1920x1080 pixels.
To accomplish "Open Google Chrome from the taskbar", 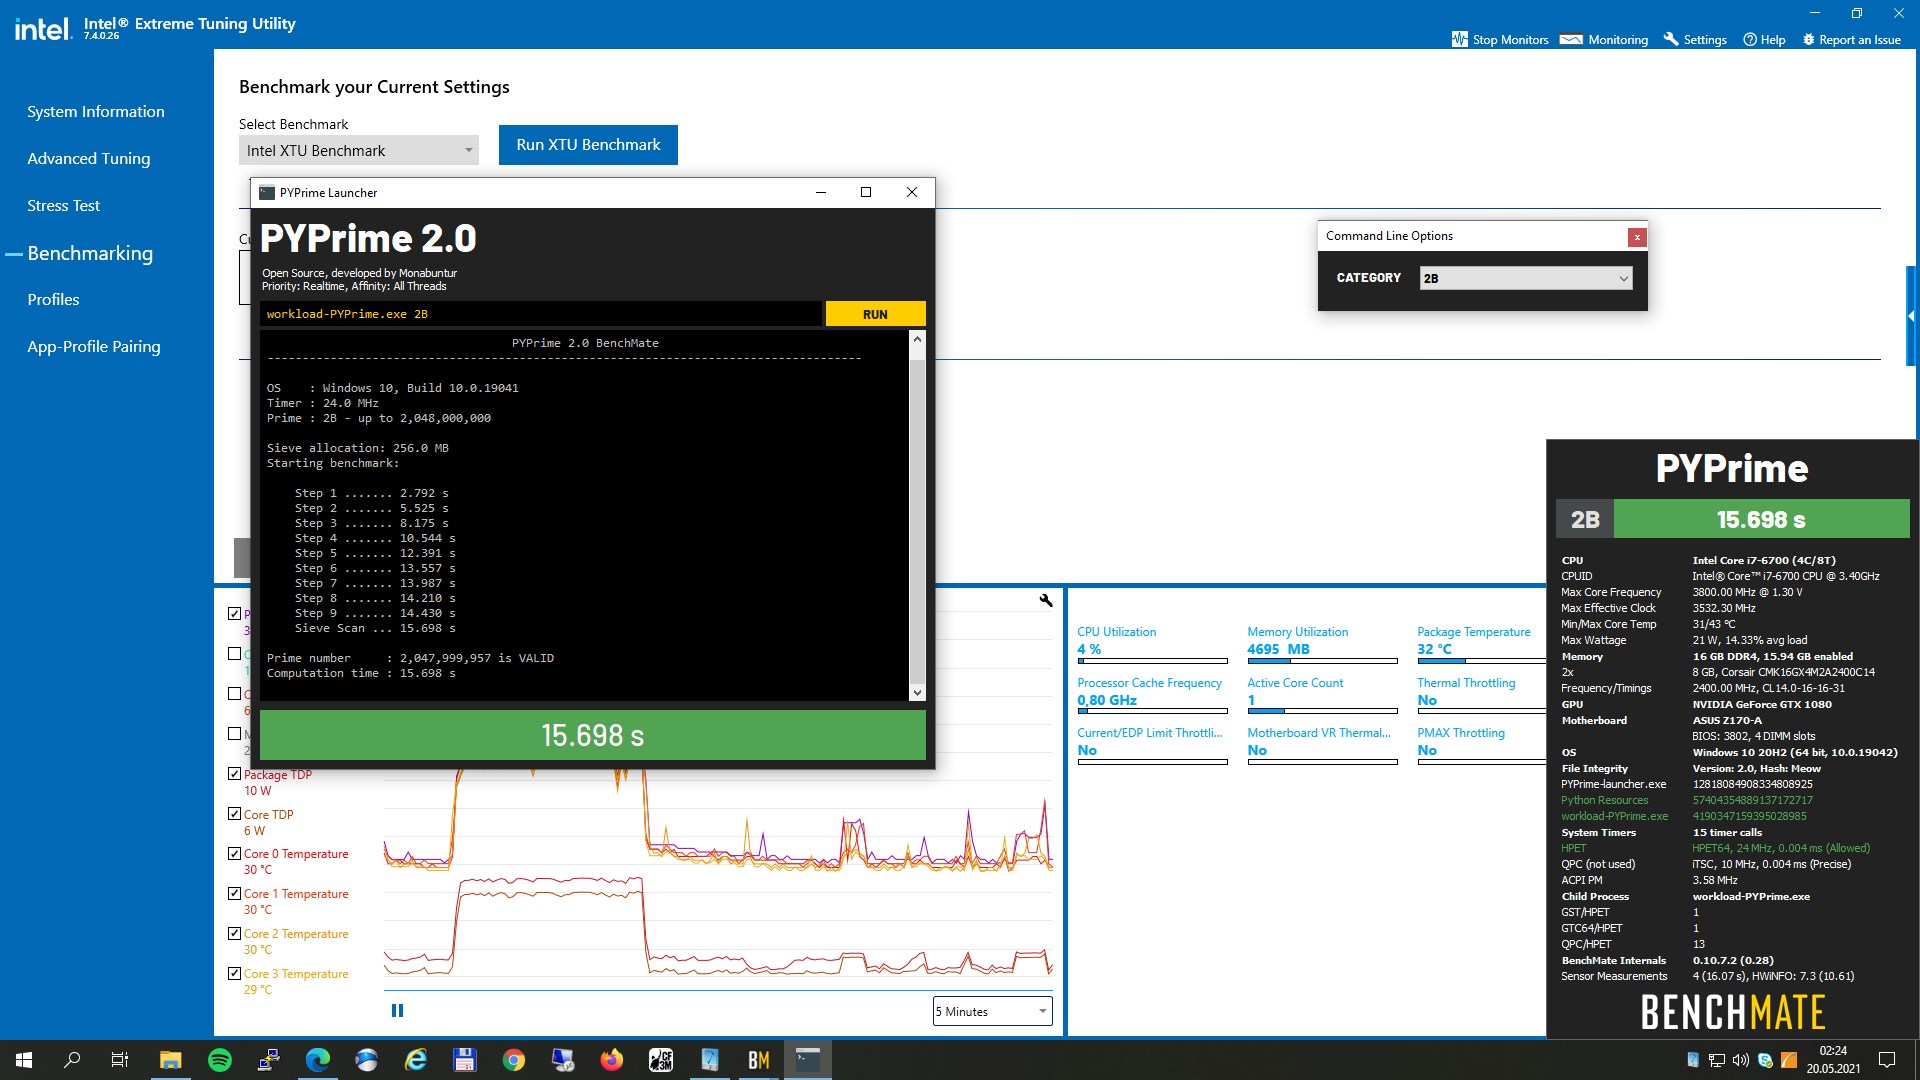I will tap(513, 1060).
